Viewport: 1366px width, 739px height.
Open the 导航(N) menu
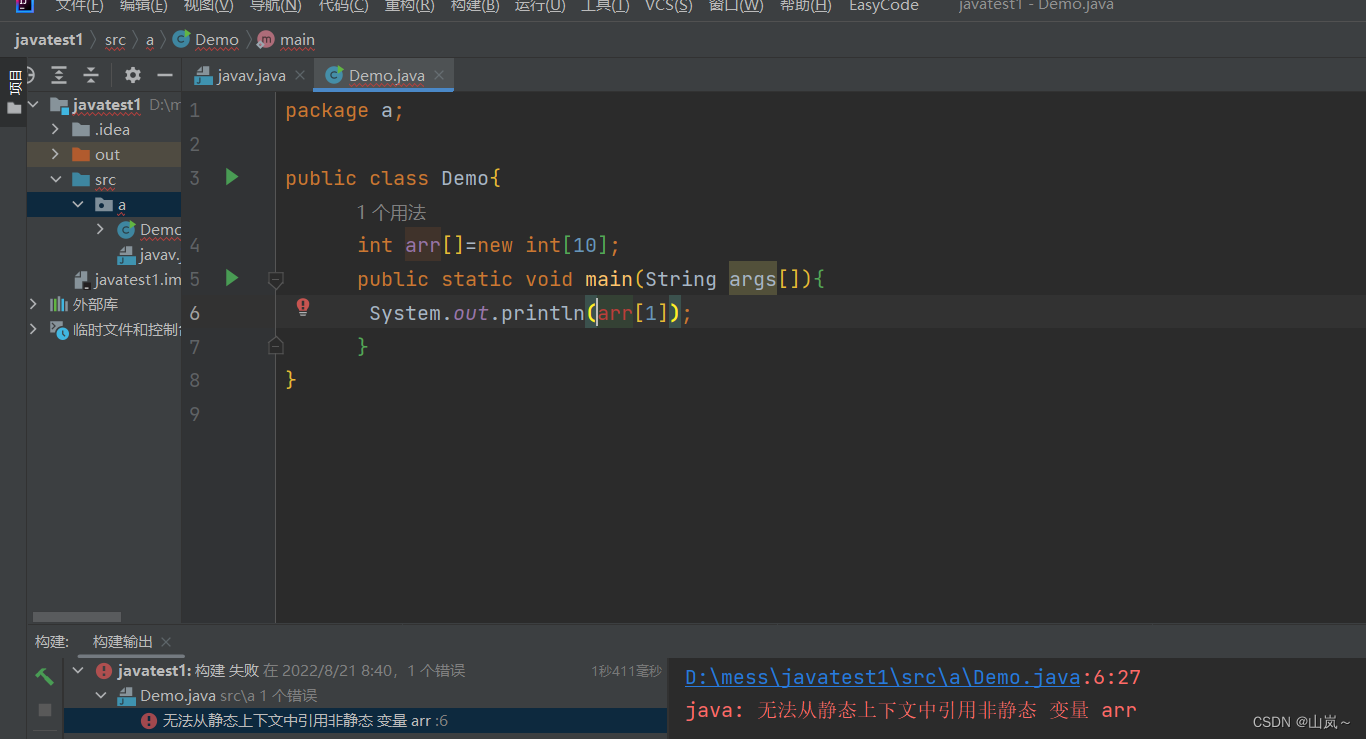[x=275, y=6]
